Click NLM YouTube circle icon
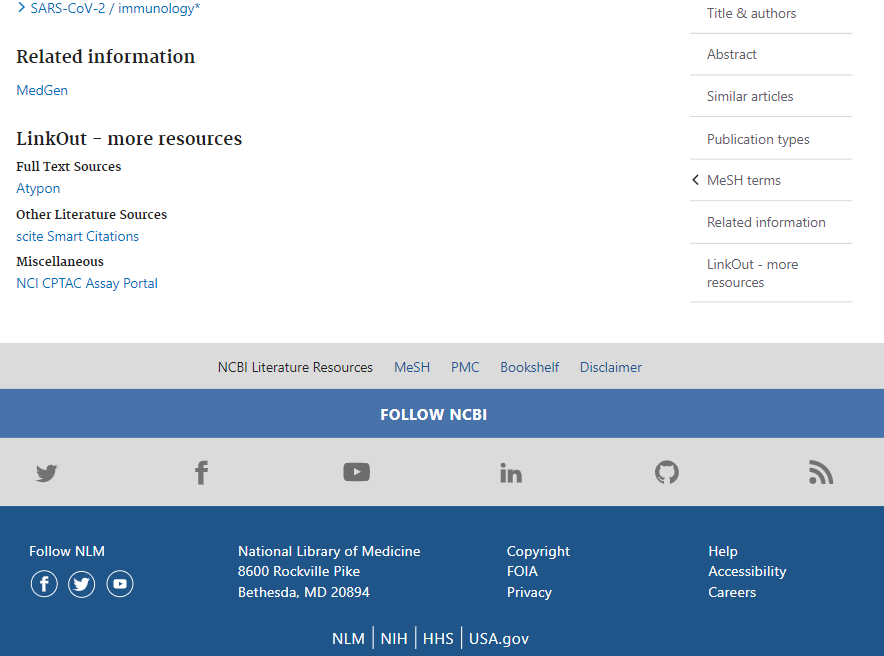The width and height of the screenshot is (884, 656). [120, 584]
